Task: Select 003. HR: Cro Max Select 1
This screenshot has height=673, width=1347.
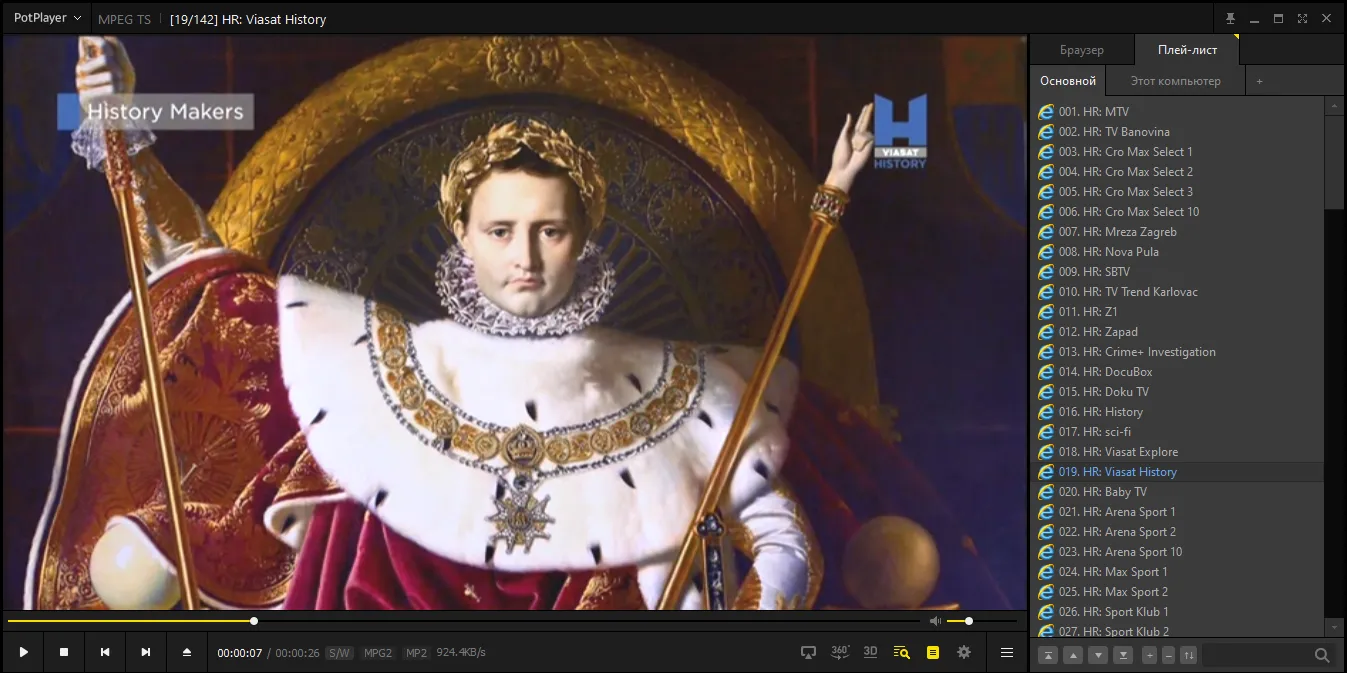Action: click(1177, 151)
